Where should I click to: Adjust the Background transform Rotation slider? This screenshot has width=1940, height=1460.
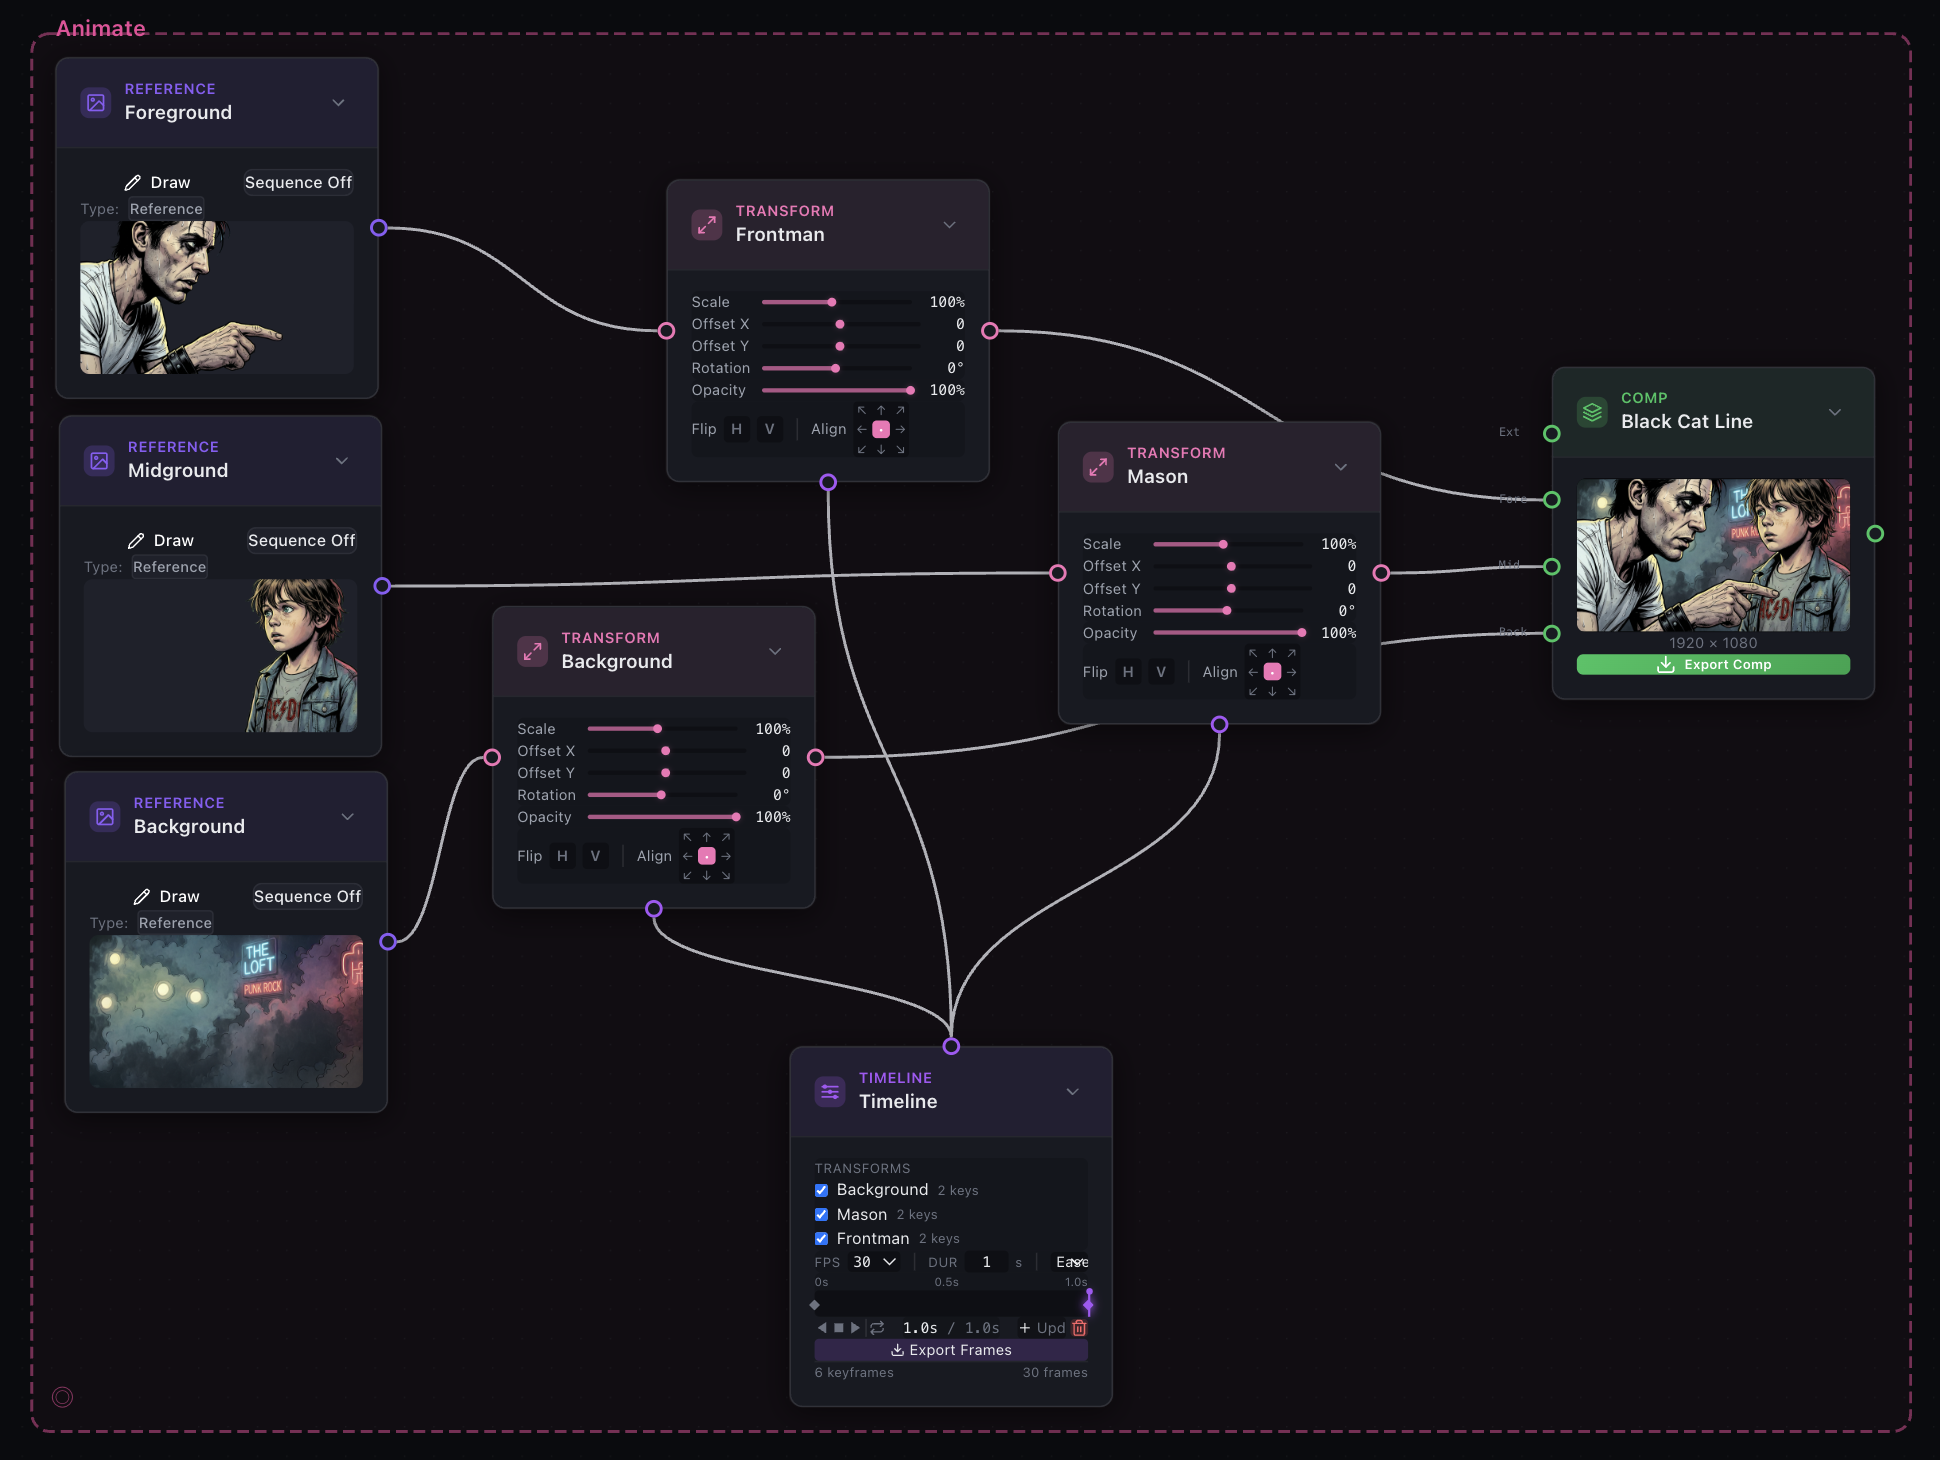[663, 795]
